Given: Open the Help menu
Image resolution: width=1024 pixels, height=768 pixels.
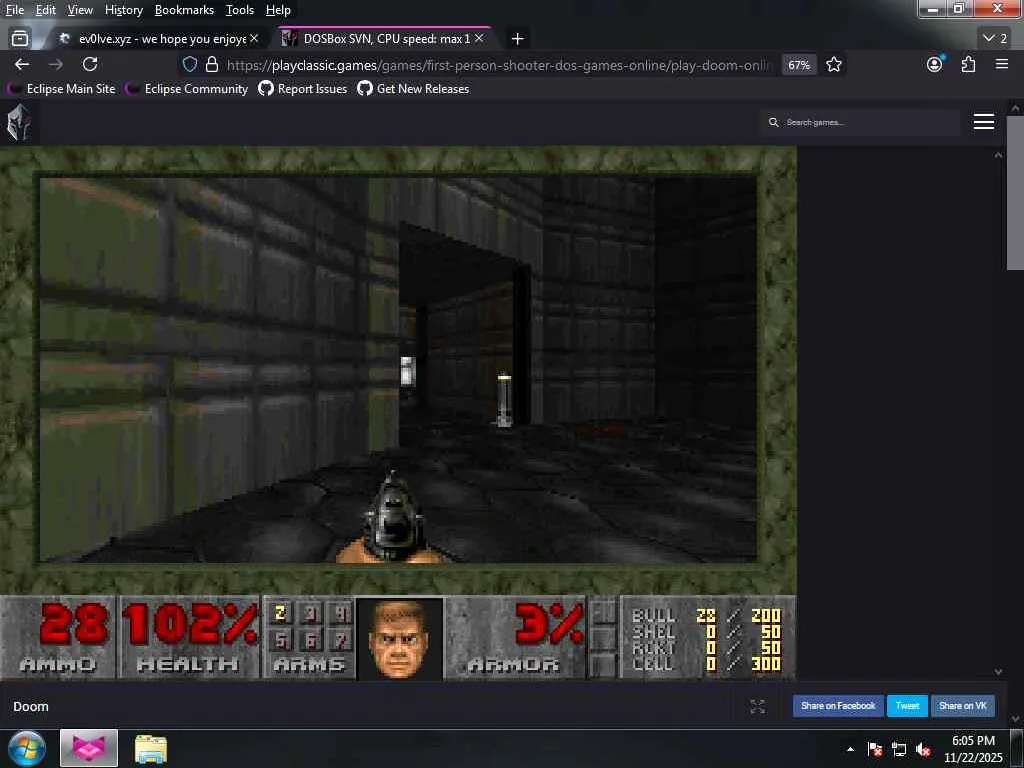Looking at the screenshot, I should coord(278,10).
